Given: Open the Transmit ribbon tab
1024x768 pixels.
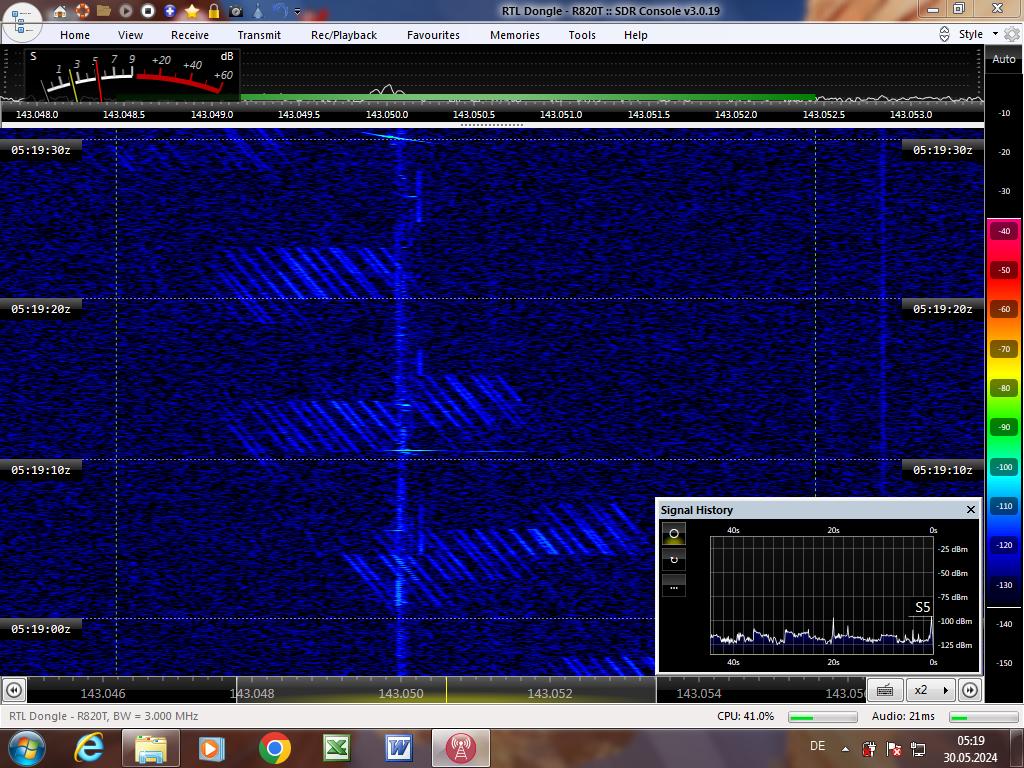Looking at the screenshot, I should pyautogui.click(x=259, y=35).
